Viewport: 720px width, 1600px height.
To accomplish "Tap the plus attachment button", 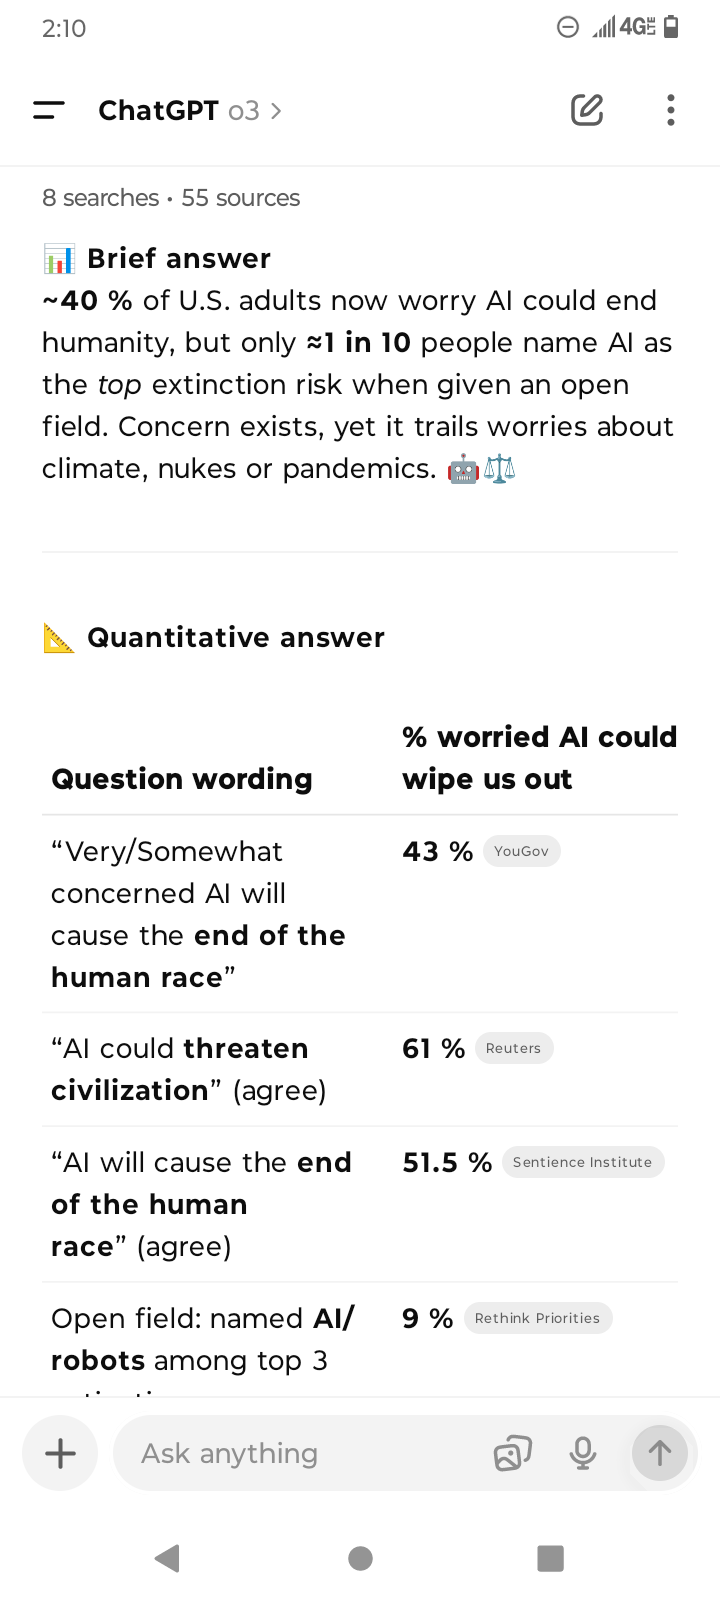I will click(60, 1453).
